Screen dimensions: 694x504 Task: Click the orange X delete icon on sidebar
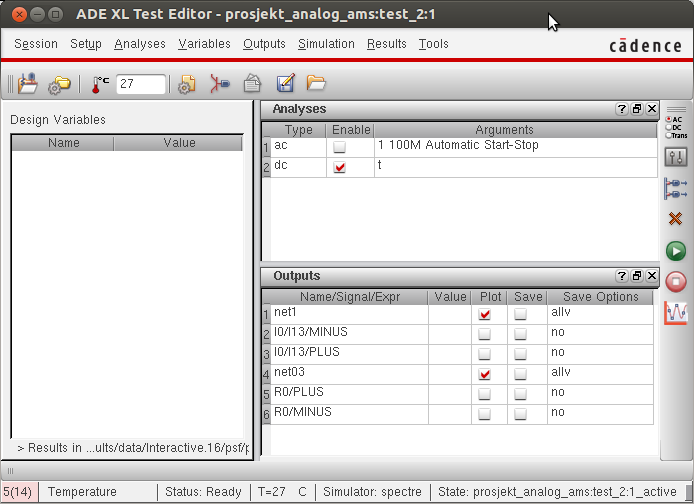[x=675, y=218]
